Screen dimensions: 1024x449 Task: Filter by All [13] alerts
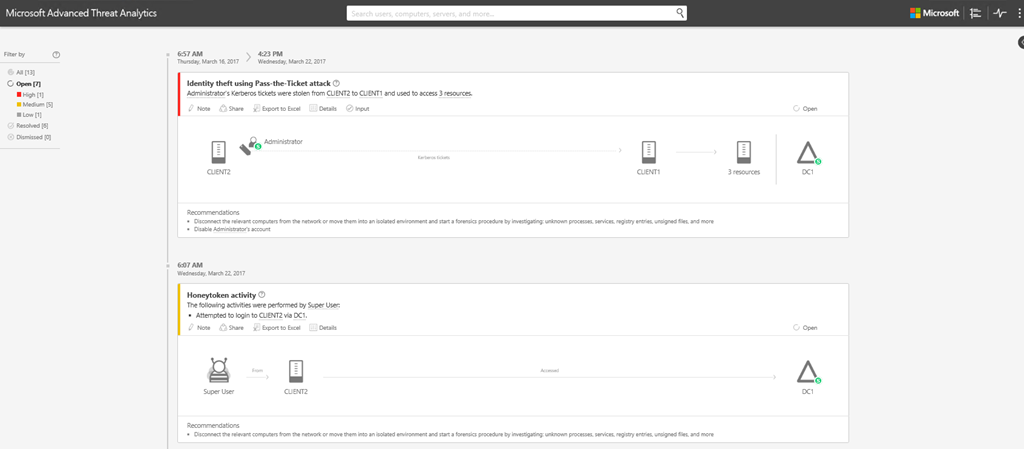pos(22,72)
